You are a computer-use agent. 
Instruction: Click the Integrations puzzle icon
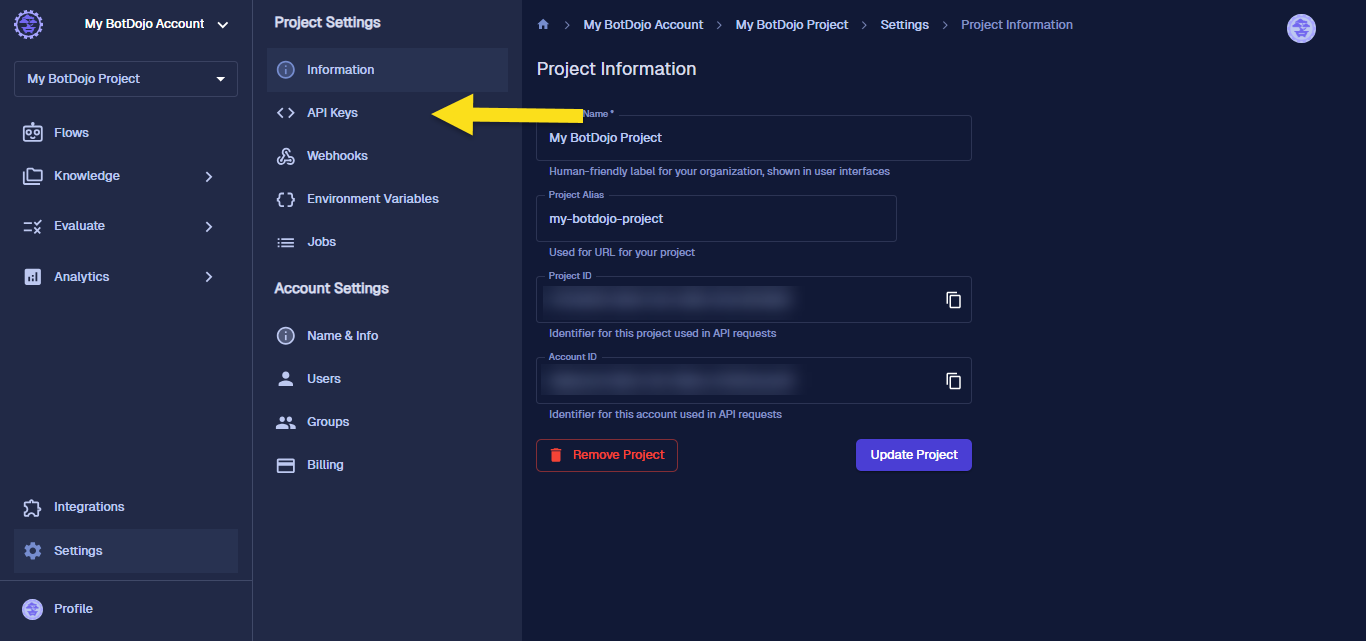coord(33,507)
